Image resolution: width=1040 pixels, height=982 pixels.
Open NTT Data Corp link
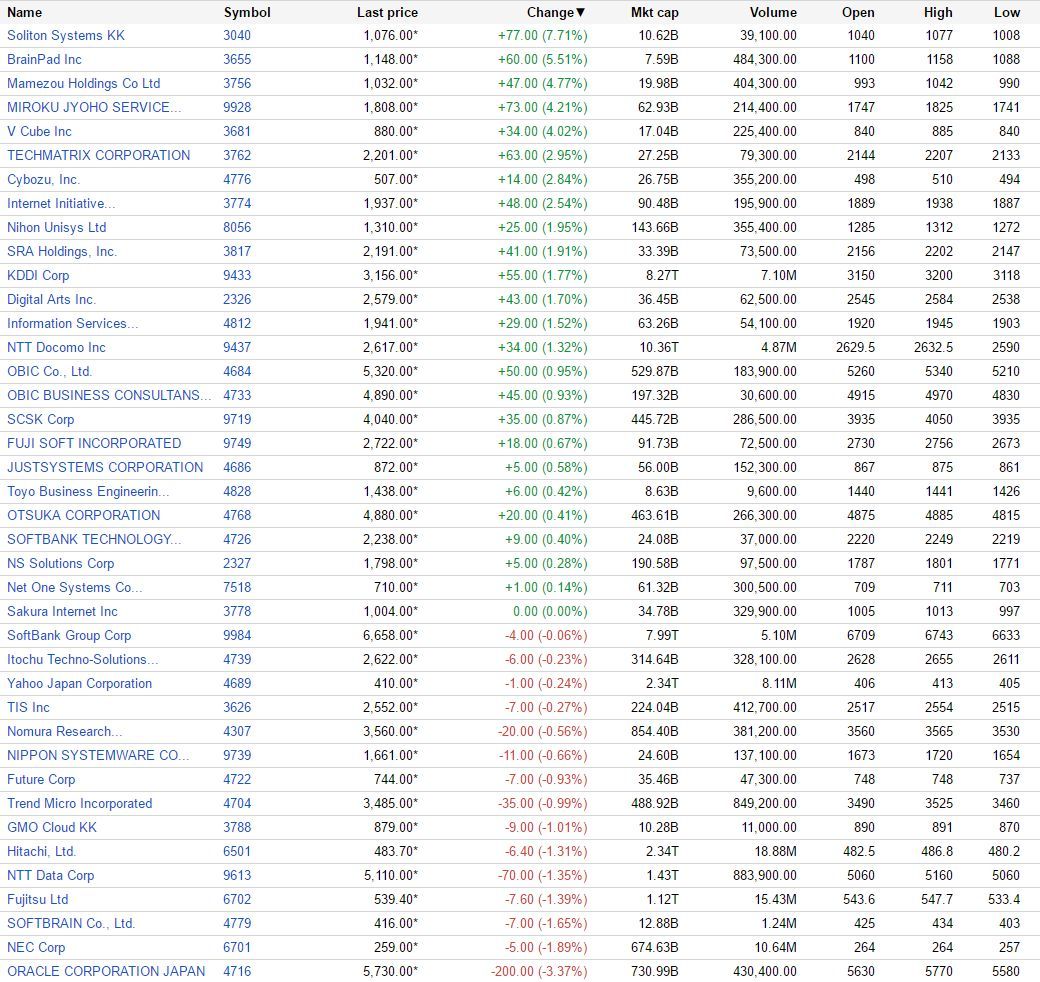coord(50,875)
